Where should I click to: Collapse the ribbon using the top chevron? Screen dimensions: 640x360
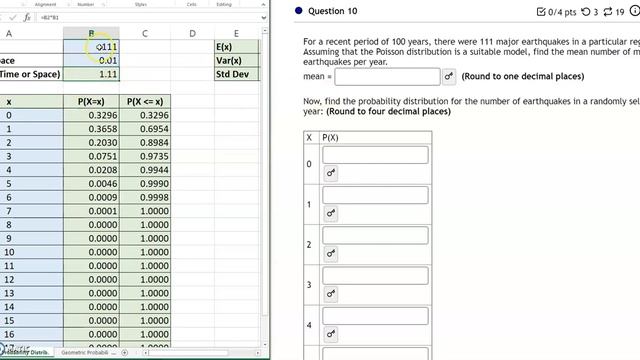263,4
